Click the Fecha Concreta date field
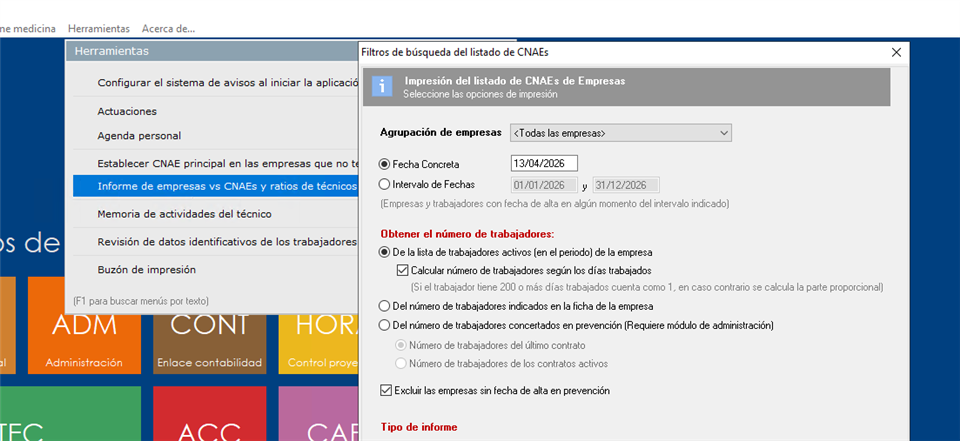 click(x=543, y=164)
